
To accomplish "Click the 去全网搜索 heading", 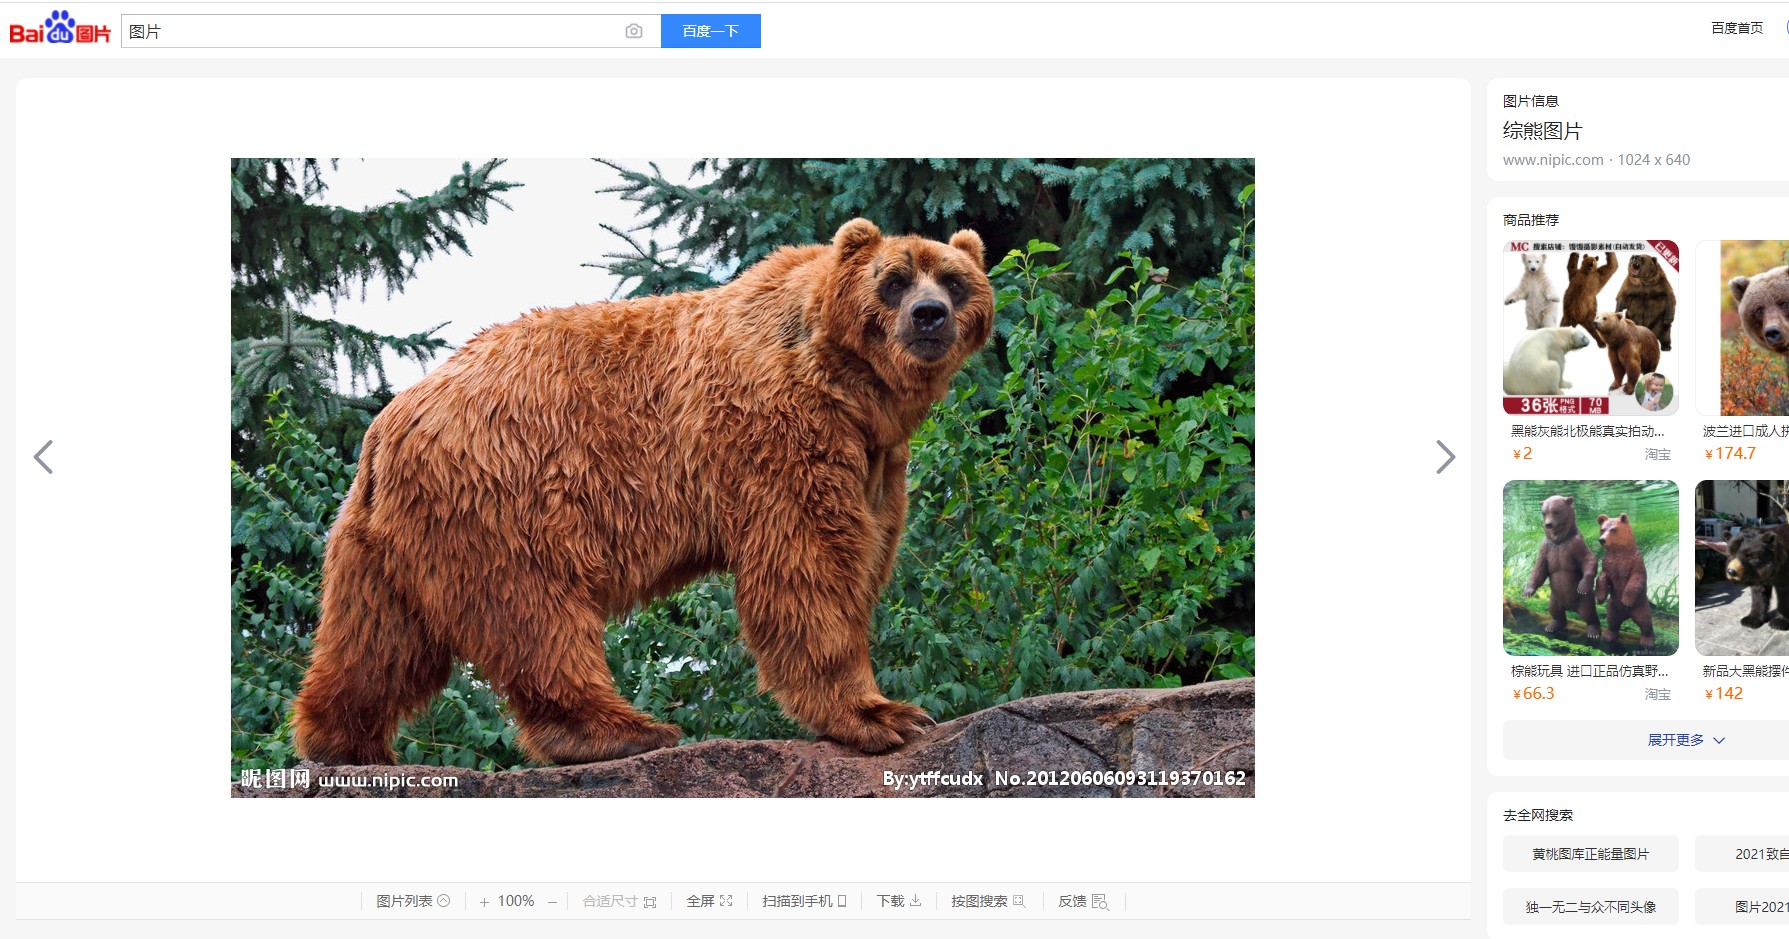I will click(x=1538, y=815).
